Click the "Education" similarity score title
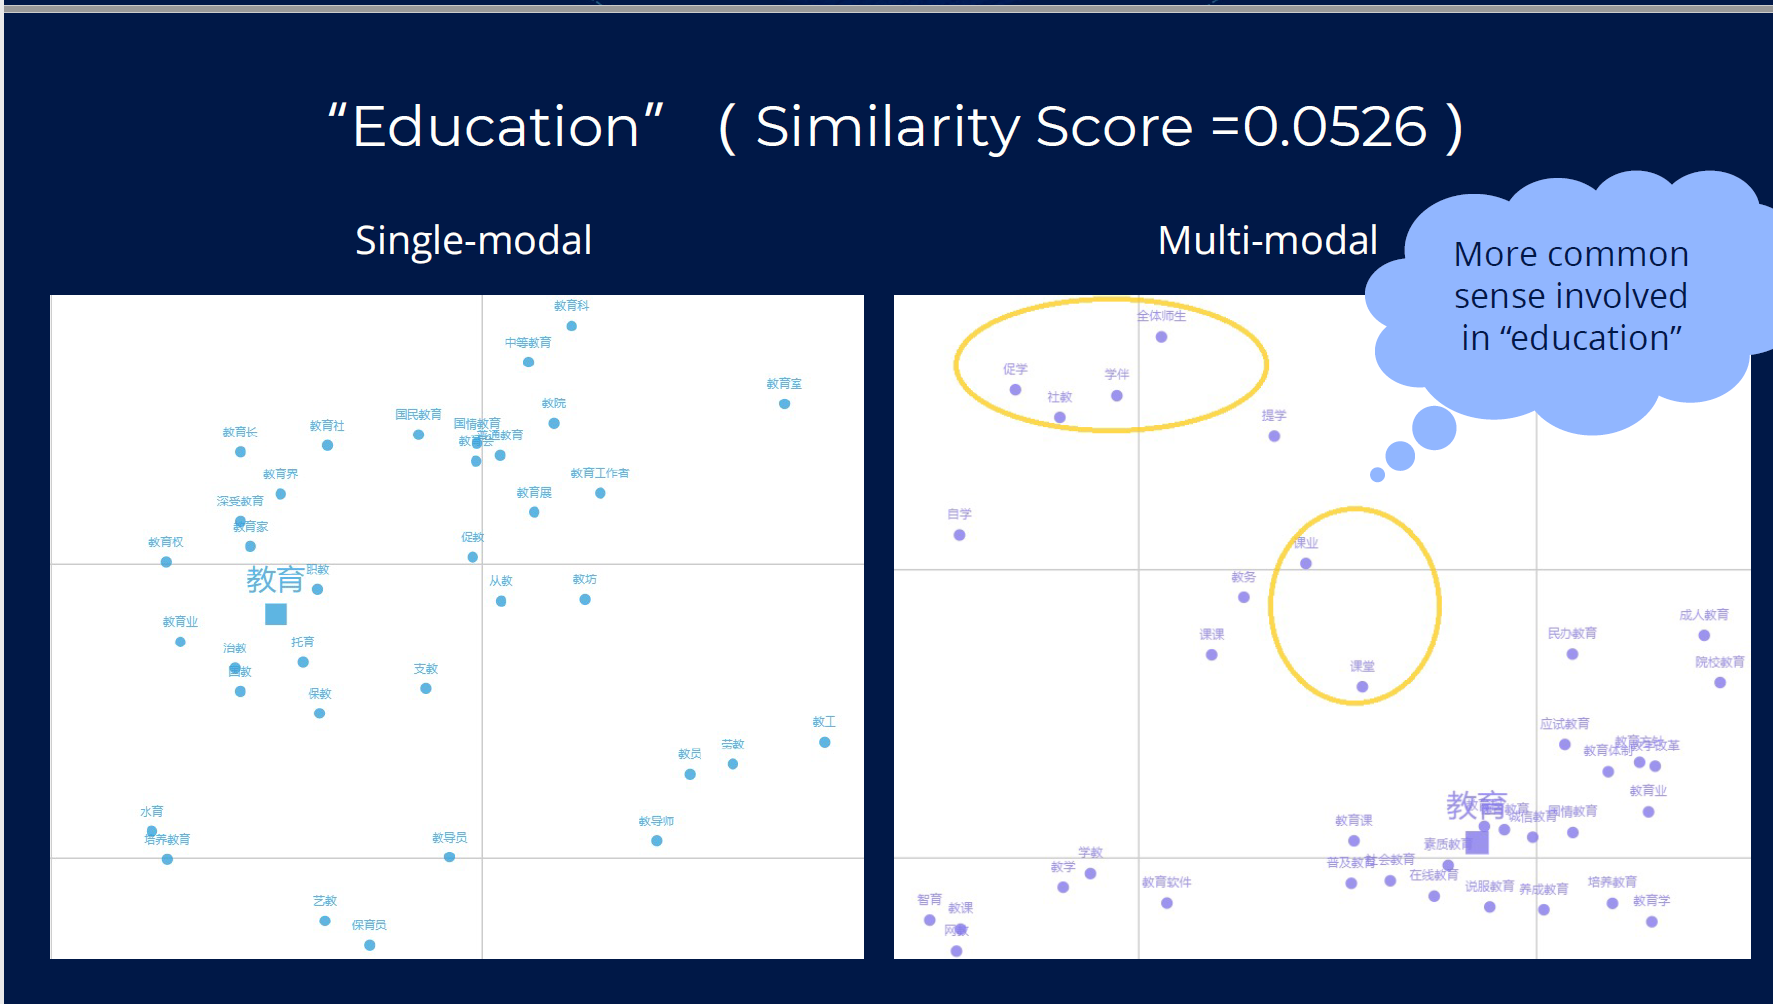Image resolution: width=1773 pixels, height=1004 pixels. point(895,127)
